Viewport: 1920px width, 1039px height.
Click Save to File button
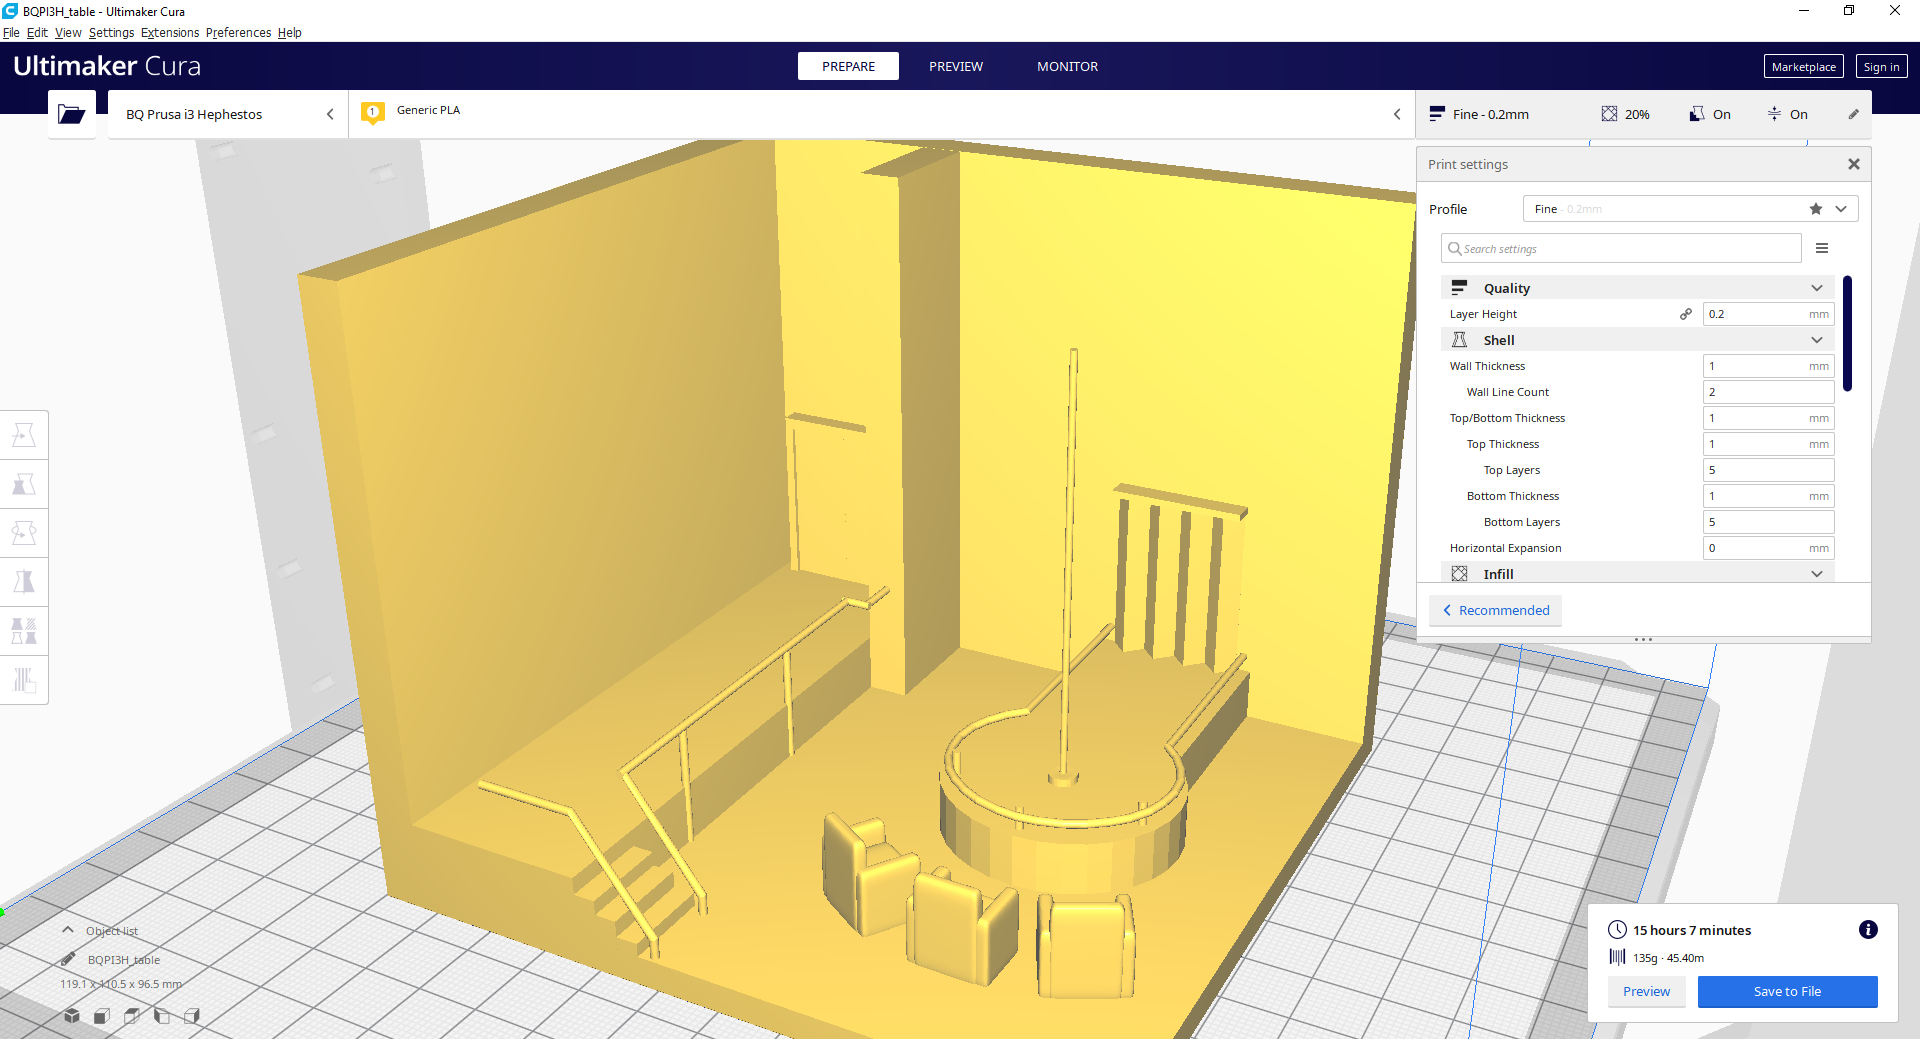coord(1787,991)
